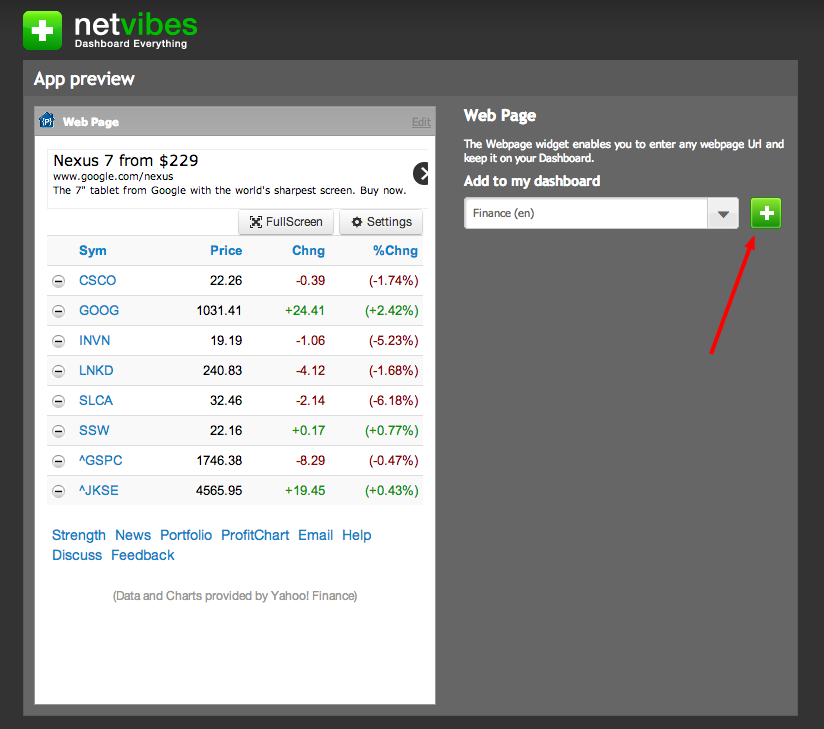The image size is (824, 729).
Task: Open the ^GSPC index link
Action: tap(100, 460)
